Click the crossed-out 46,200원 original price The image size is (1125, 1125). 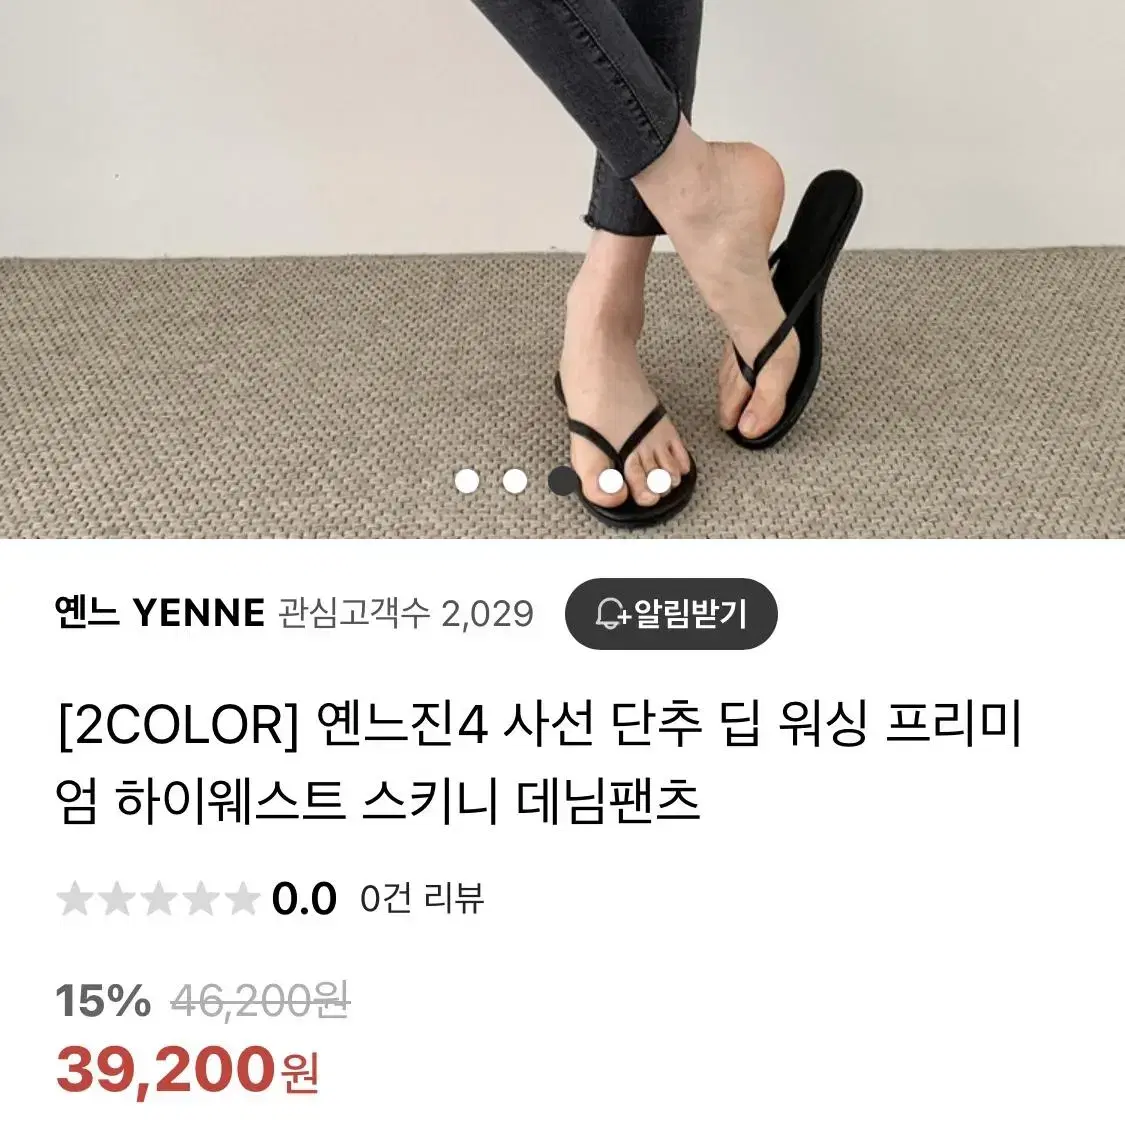click(260, 1000)
